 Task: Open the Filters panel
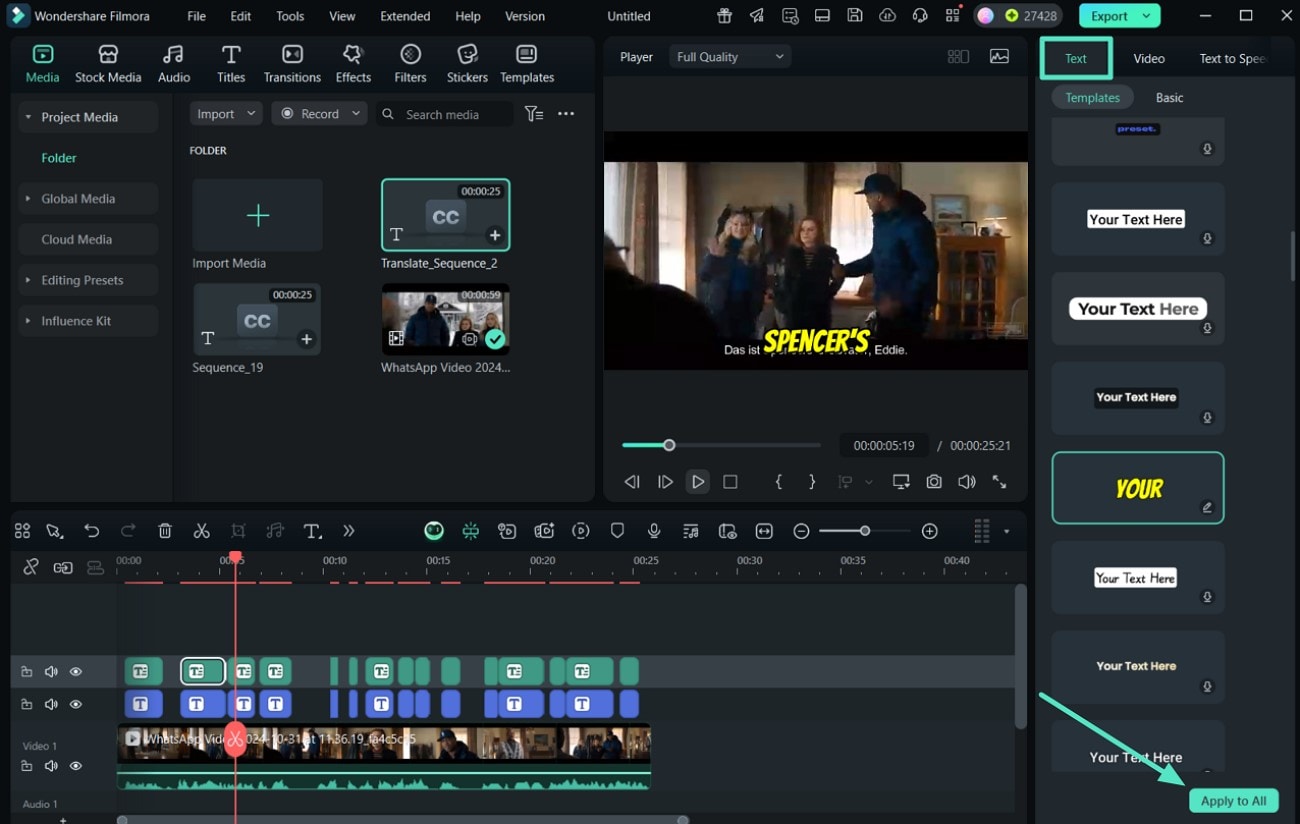pos(410,64)
